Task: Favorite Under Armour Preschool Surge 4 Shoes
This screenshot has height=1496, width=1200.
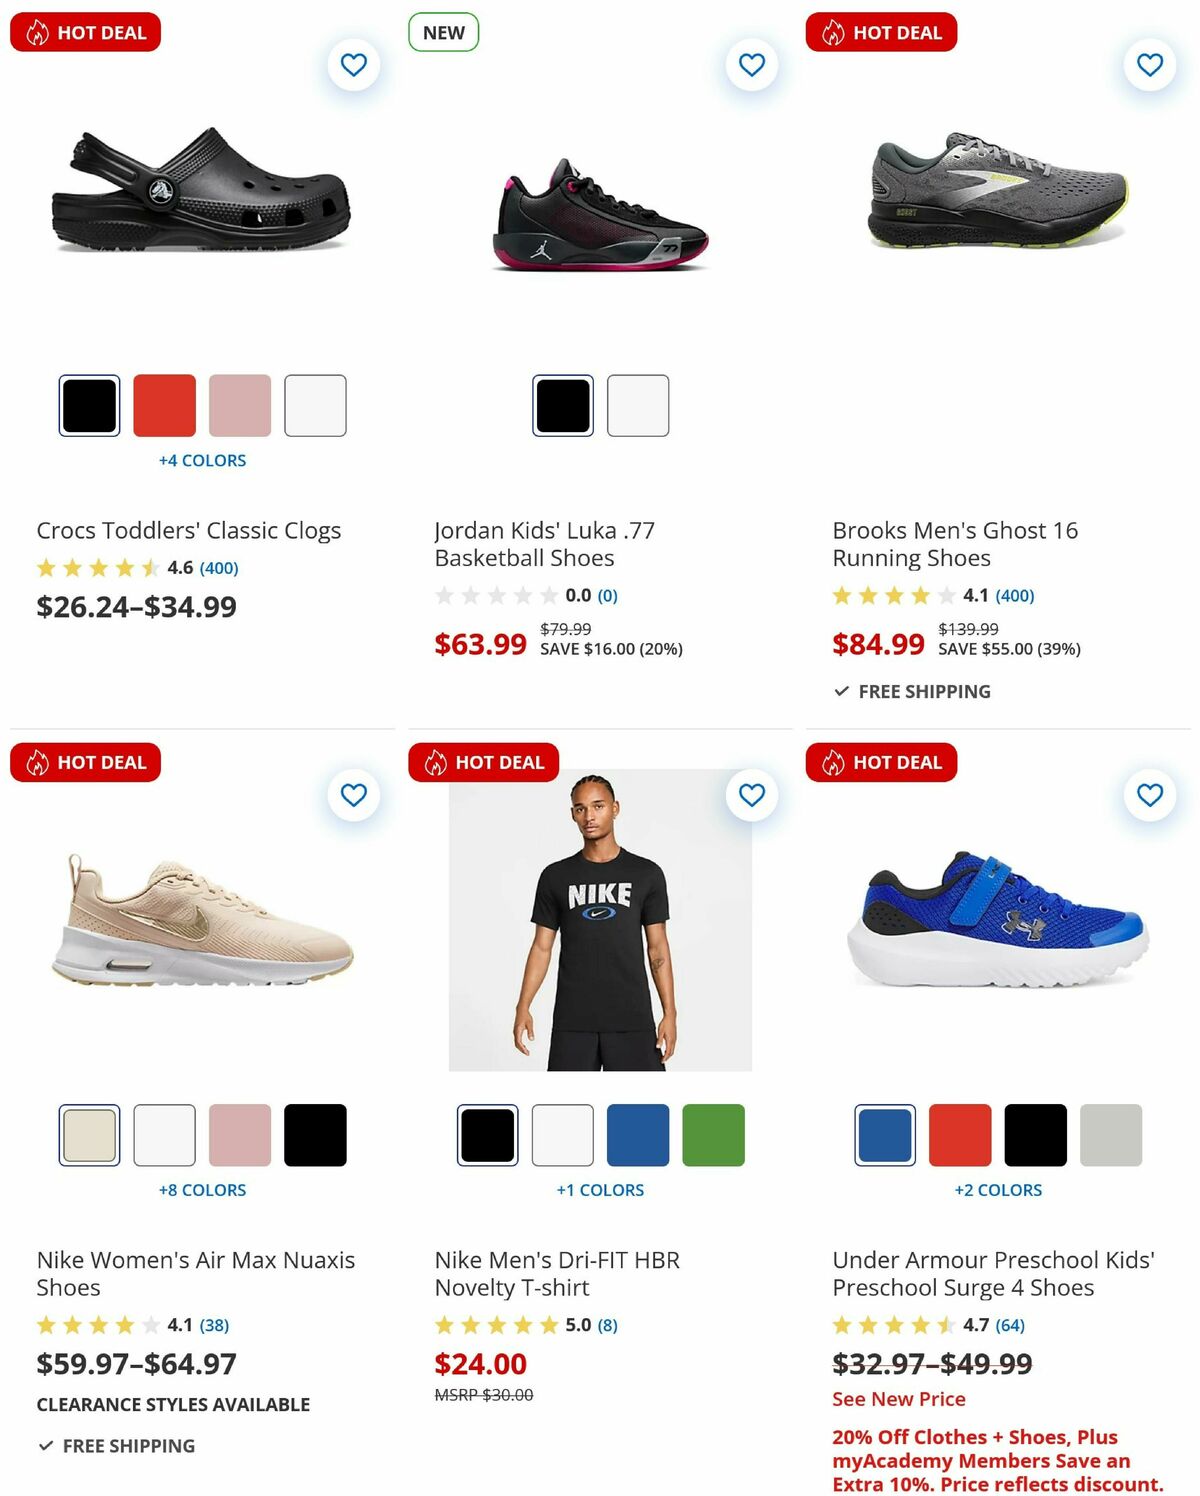Action: coord(1149,795)
